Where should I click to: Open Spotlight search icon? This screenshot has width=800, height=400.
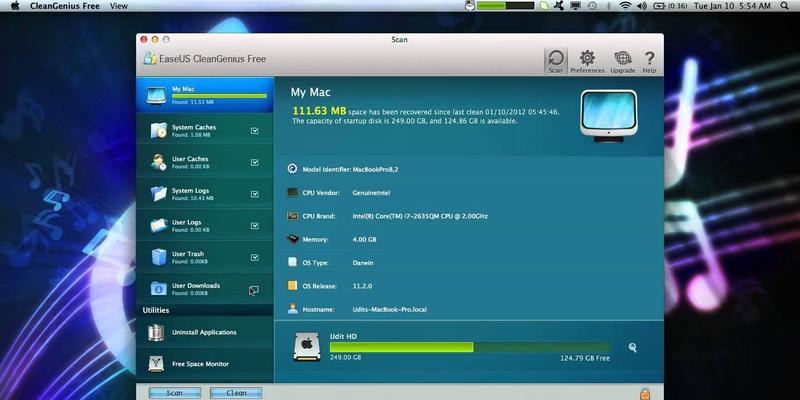(x=784, y=6)
